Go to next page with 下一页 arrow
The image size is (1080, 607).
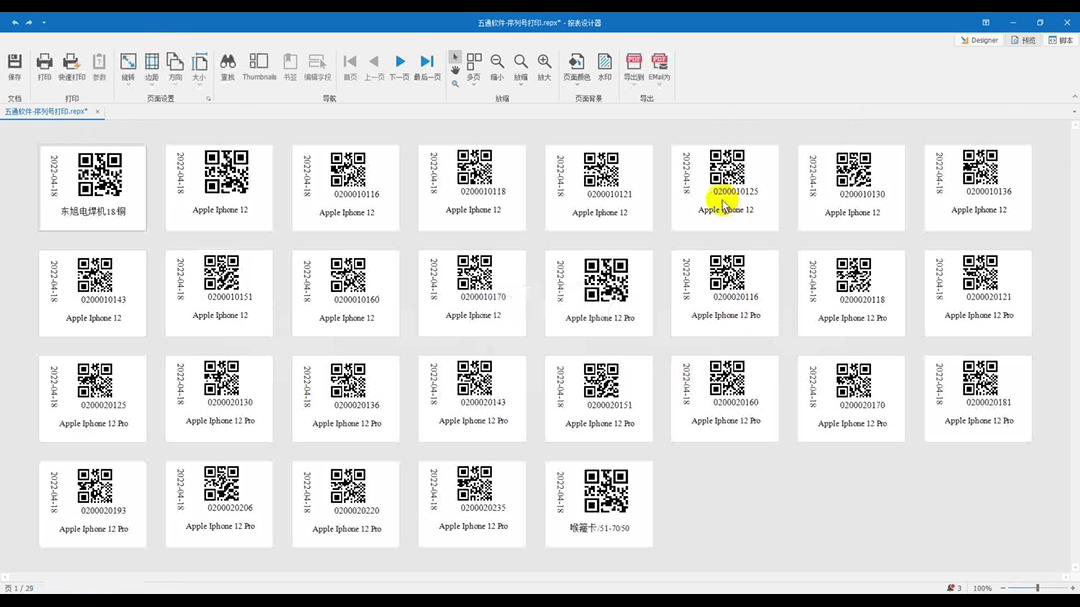click(x=400, y=62)
